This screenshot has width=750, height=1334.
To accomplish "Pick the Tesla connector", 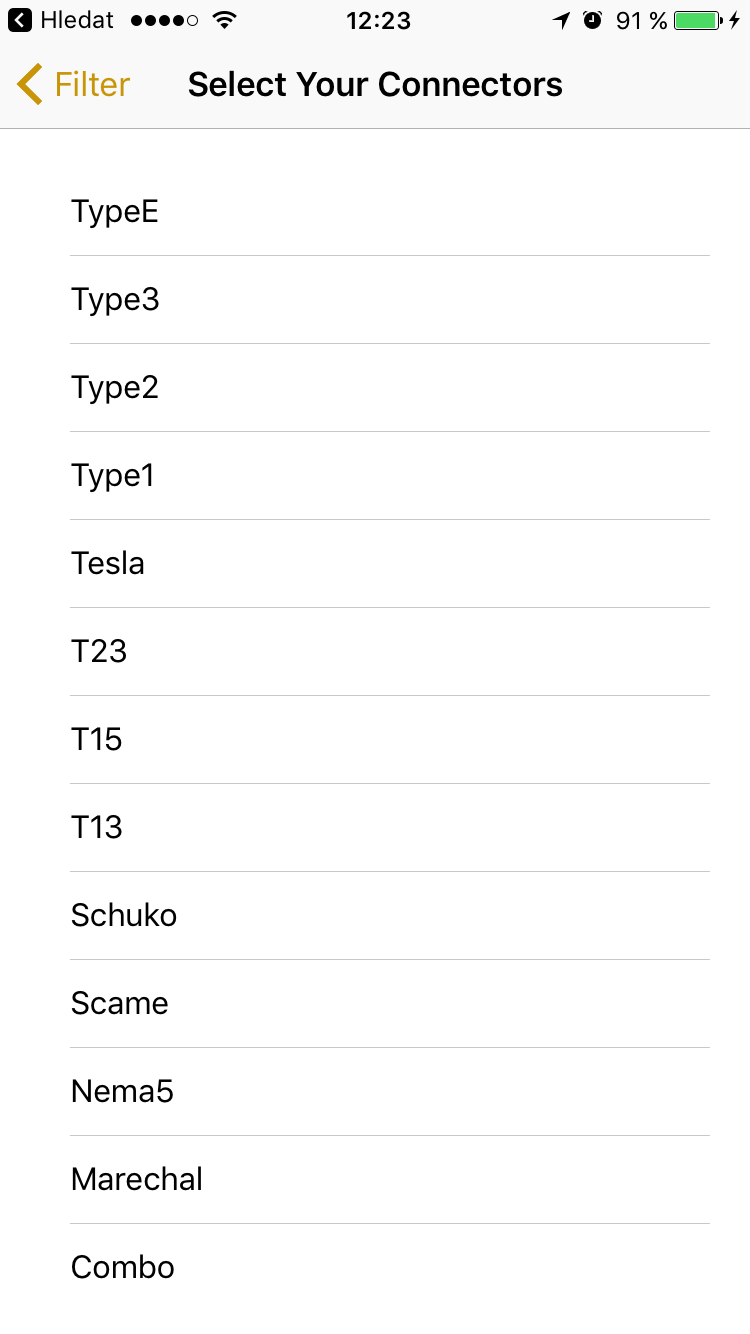I will click(x=390, y=564).
